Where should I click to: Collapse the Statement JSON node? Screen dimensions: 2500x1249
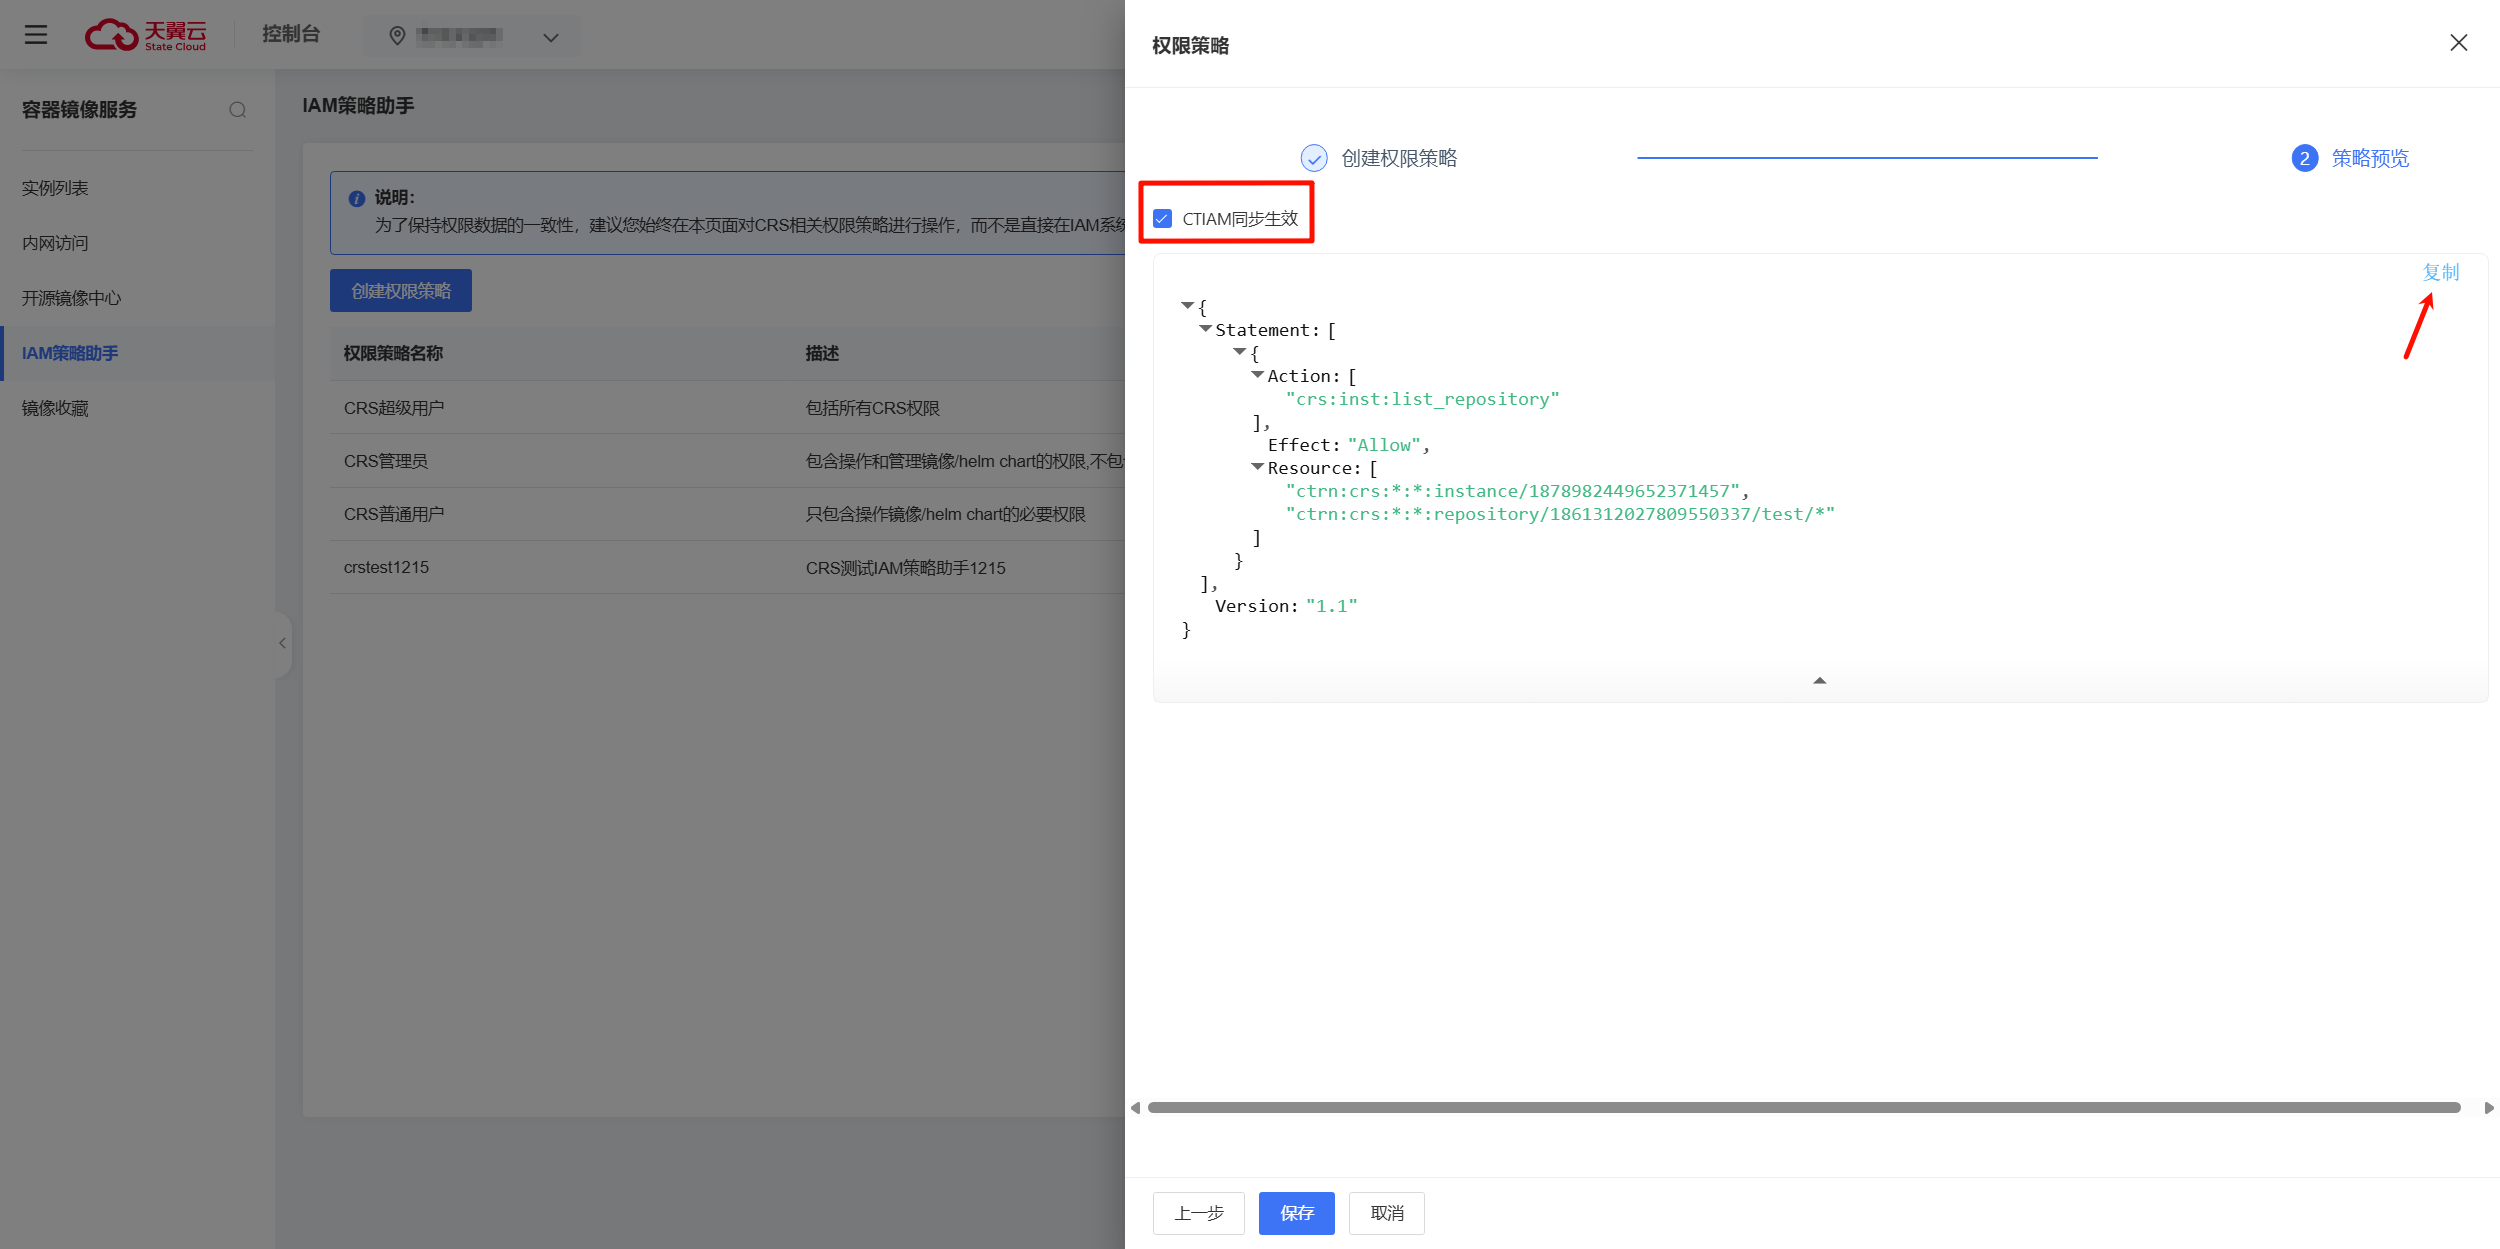tap(1205, 329)
